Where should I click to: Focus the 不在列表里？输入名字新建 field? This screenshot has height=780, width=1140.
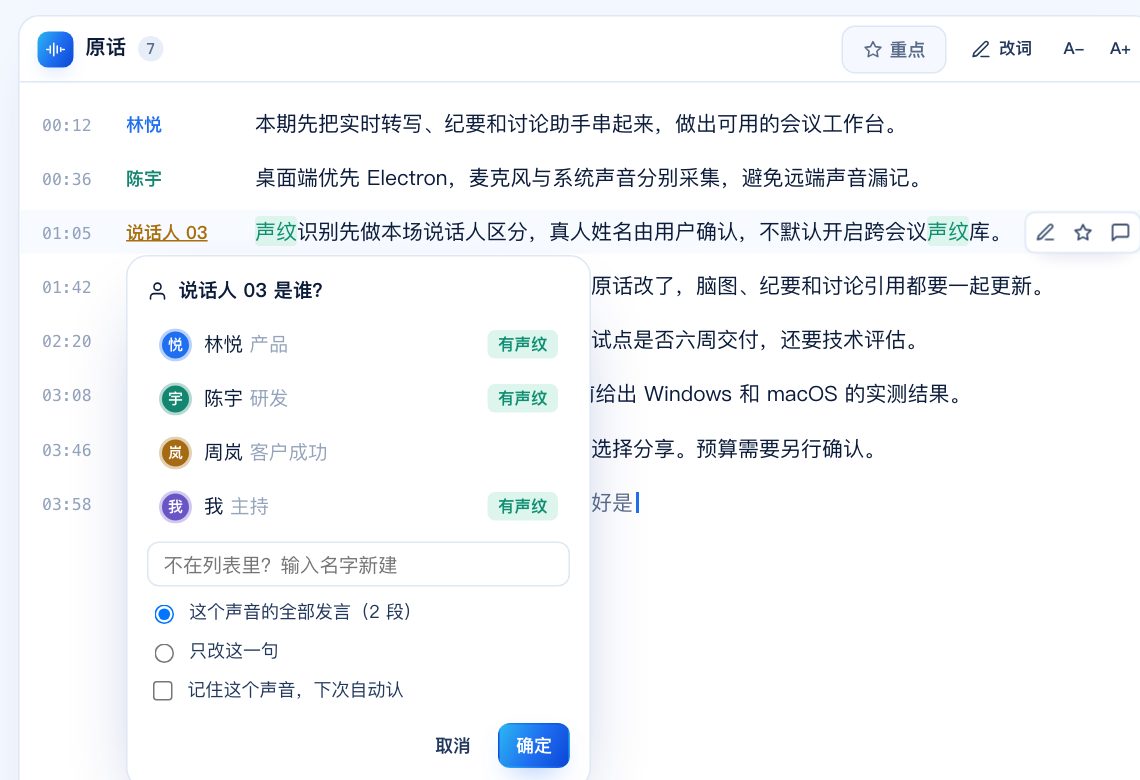click(x=358, y=564)
